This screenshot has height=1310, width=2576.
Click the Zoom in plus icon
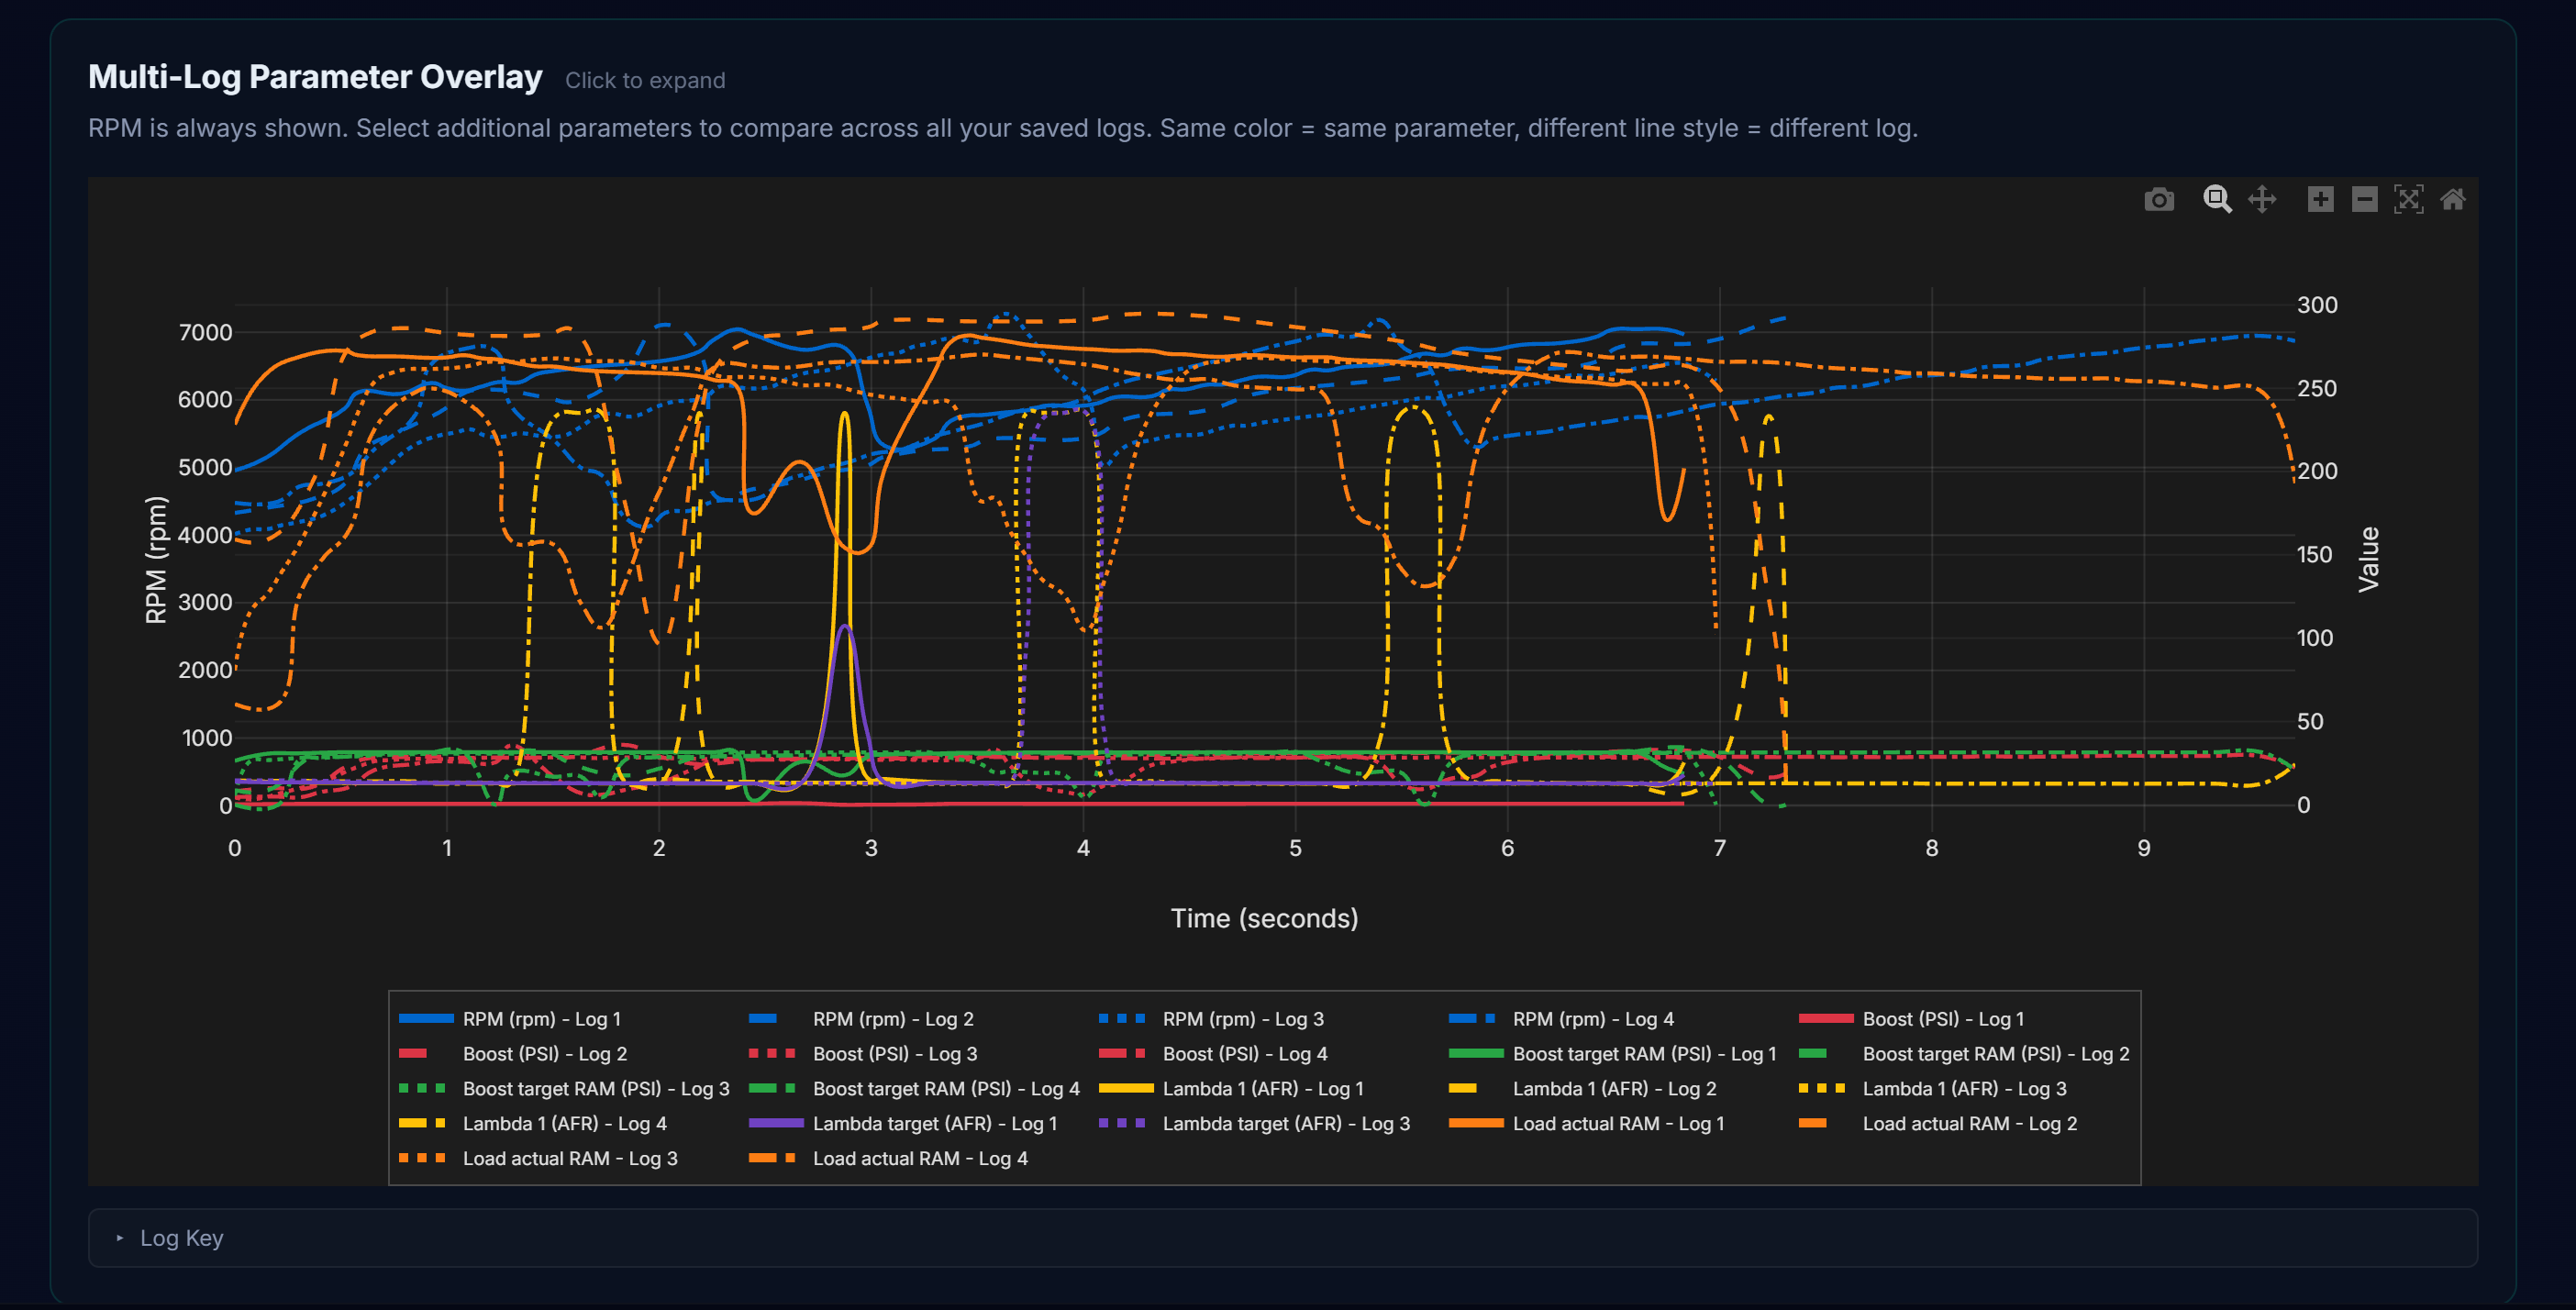(x=2320, y=200)
